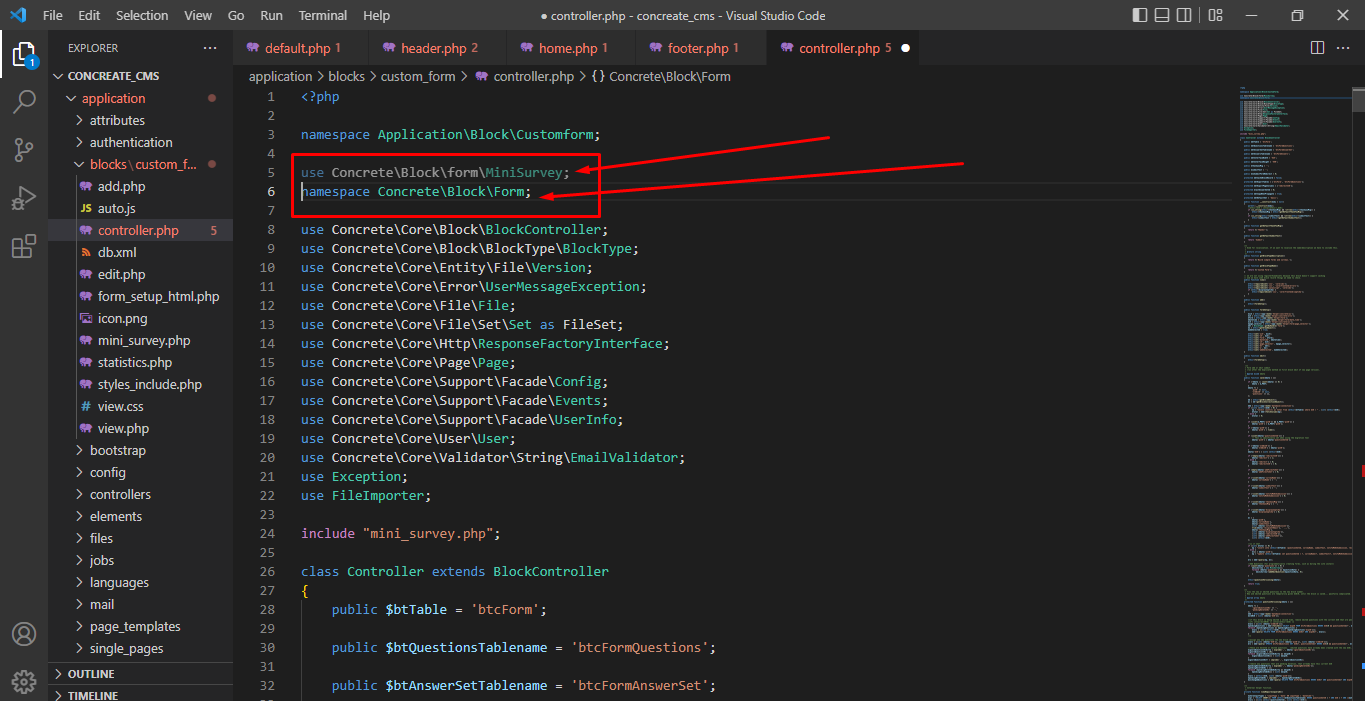Open the Accounts menu icon
Viewport: 1365px width, 701px height.
coord(24,634)
